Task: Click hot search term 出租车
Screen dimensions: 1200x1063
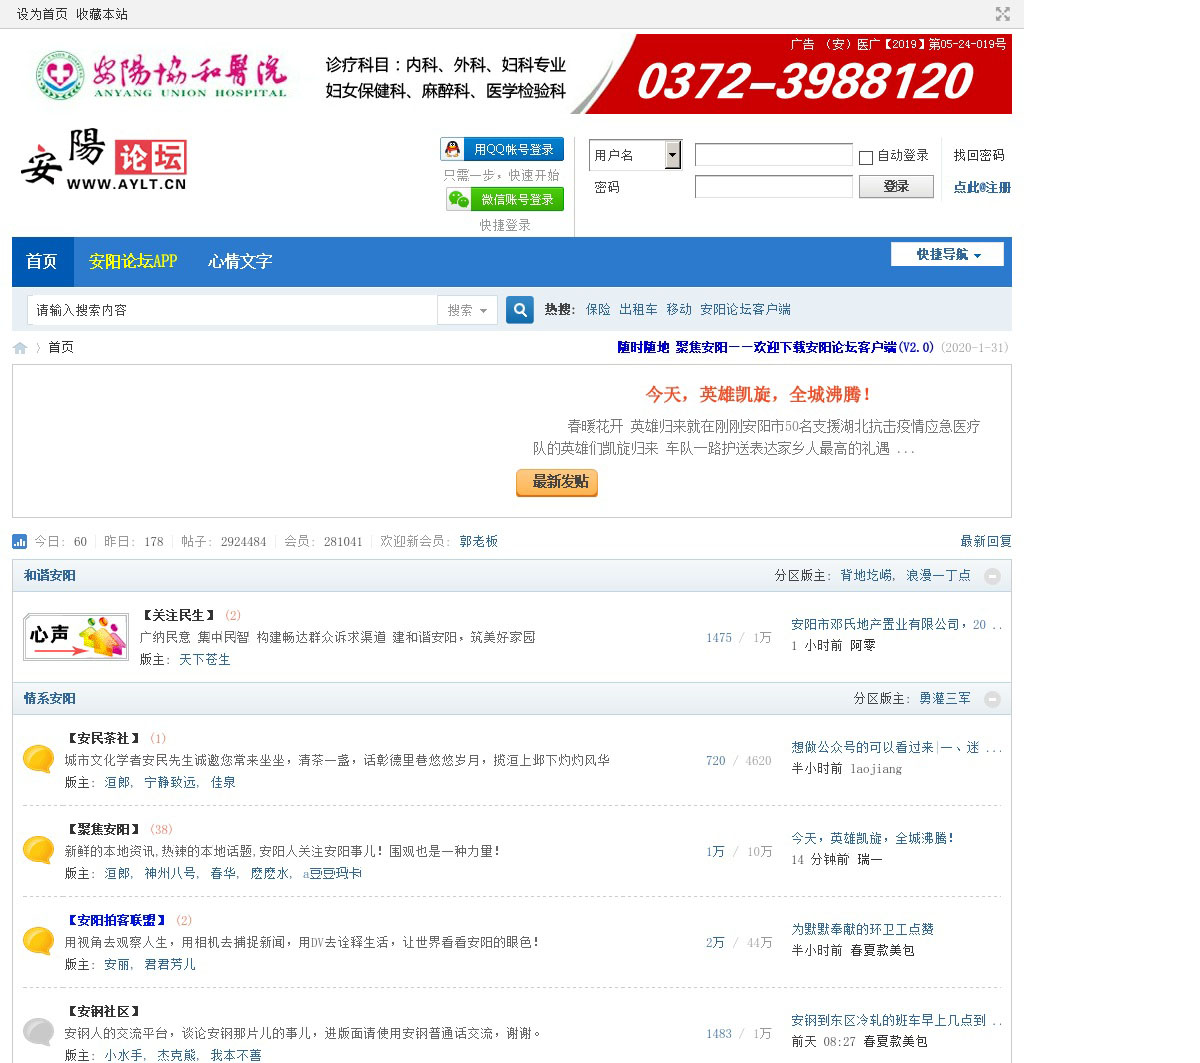Action: (638, 309)
